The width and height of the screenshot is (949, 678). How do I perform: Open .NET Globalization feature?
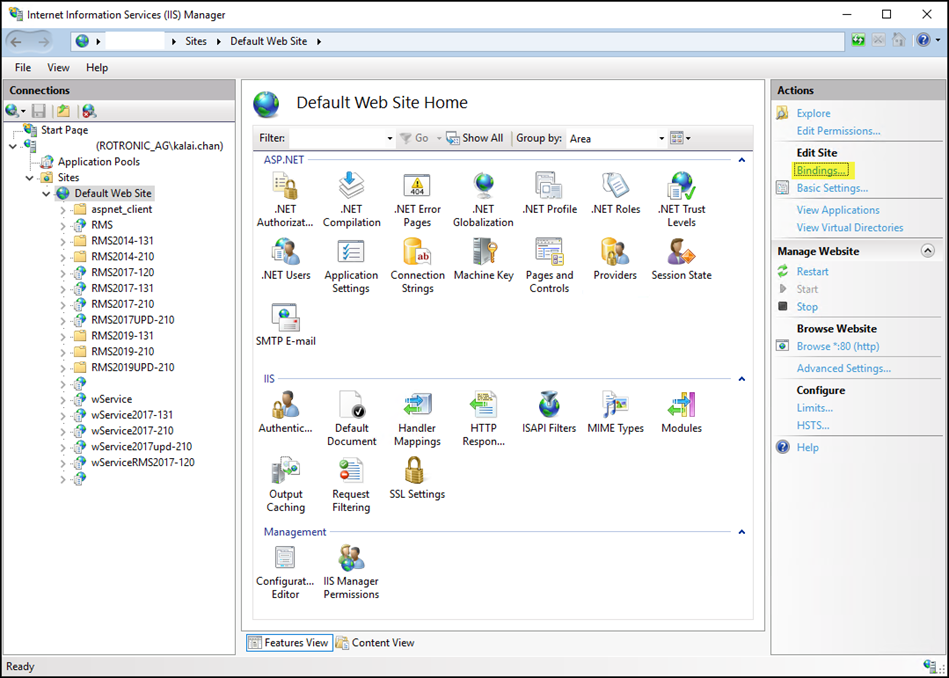tap(483, 200)
